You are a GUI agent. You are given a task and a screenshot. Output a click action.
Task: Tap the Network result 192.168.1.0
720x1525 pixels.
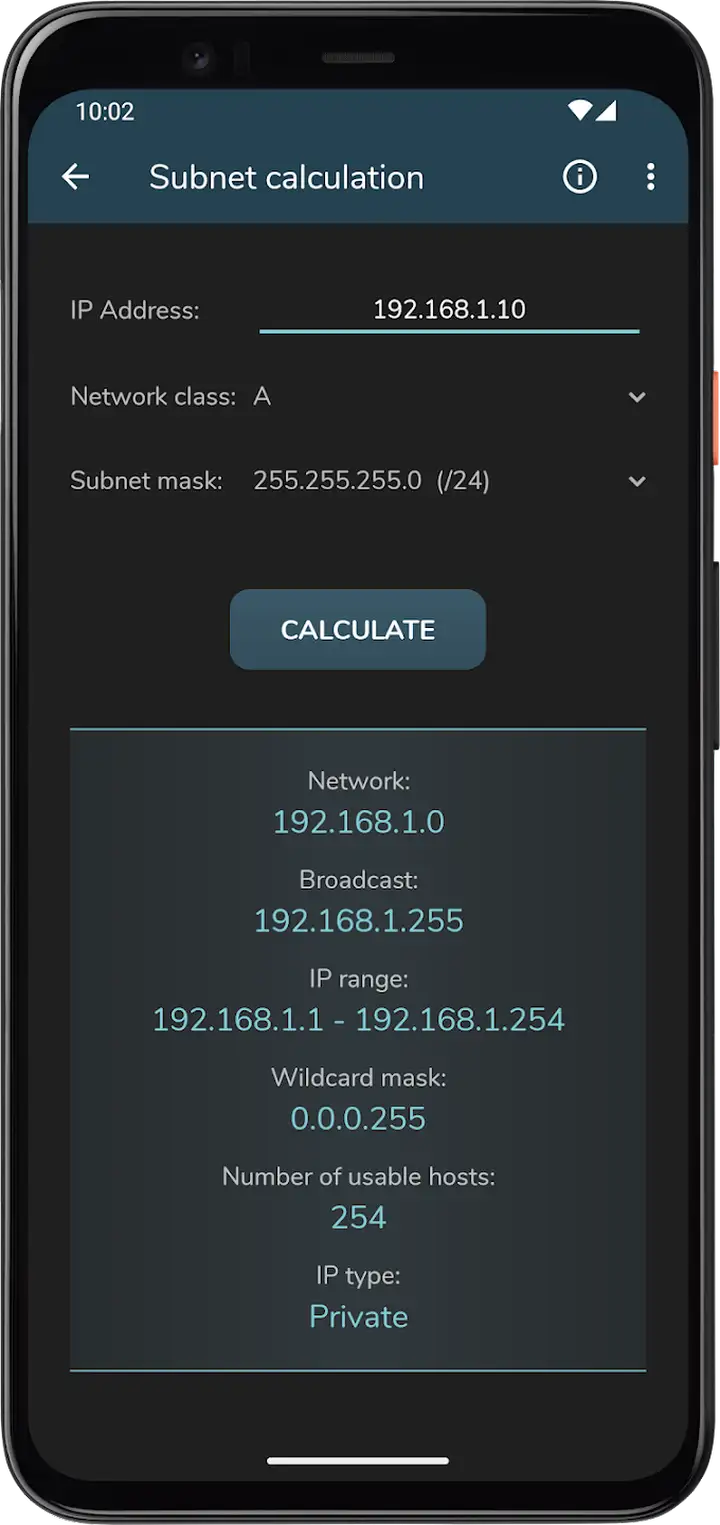click(x=358, y=822)
